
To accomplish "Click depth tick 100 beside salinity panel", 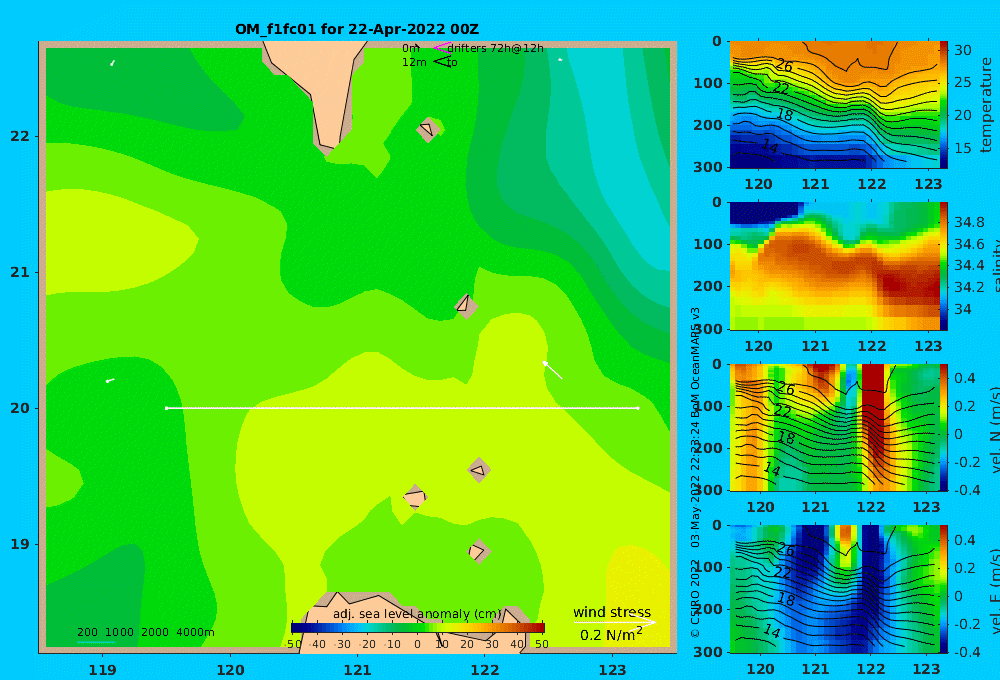I will pos(708,244).
